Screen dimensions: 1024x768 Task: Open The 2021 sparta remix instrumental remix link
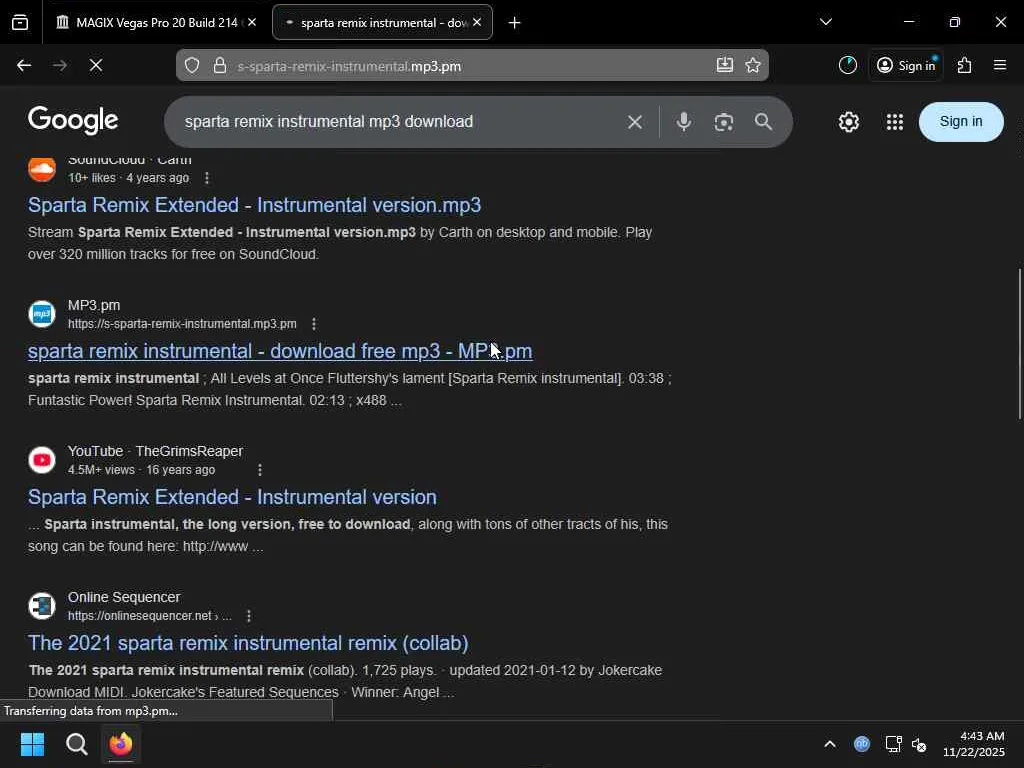[248, 643]
